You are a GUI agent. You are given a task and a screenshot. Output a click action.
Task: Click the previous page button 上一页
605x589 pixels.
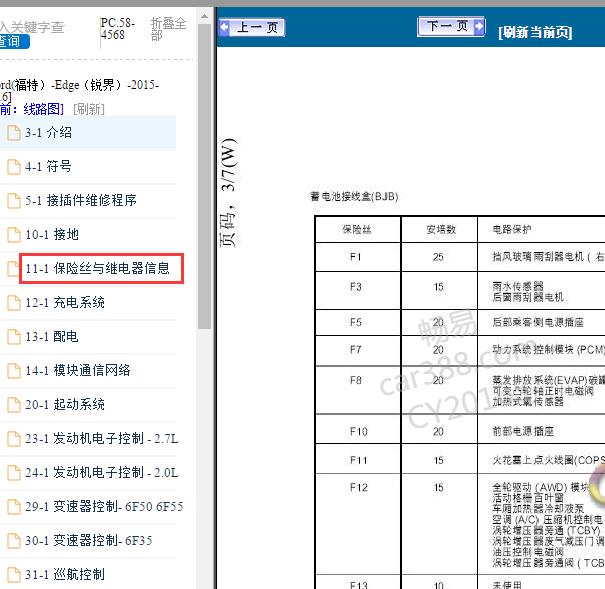[252, 27]
